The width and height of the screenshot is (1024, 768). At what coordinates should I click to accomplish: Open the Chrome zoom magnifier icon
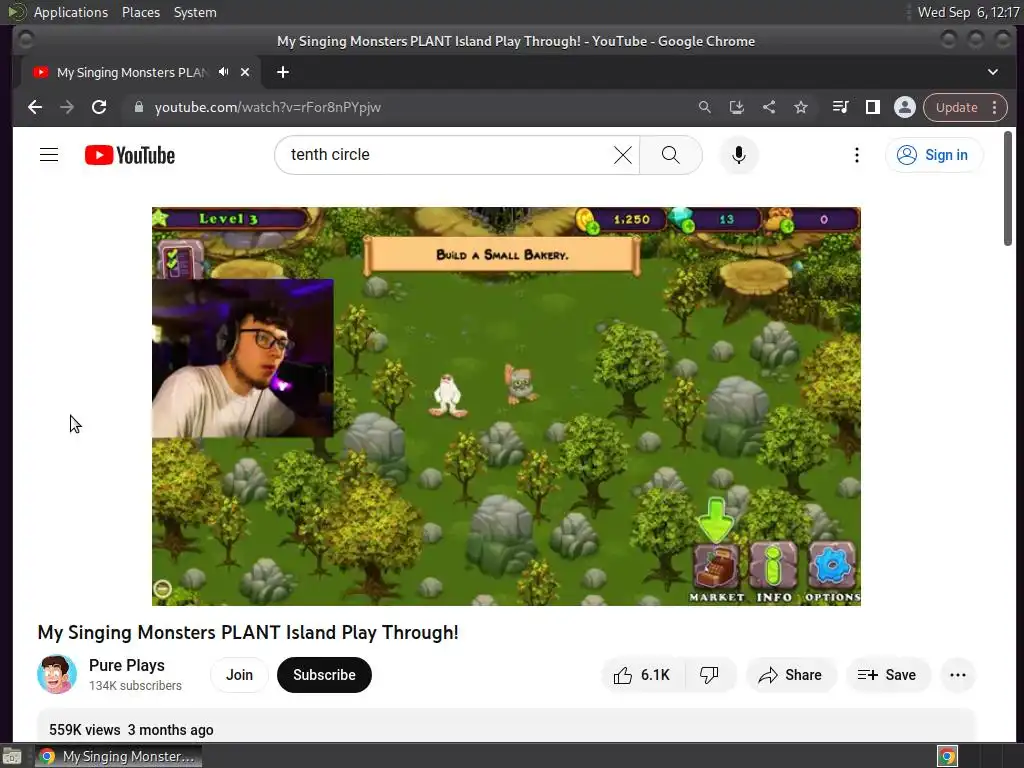[x=705, y=107]
